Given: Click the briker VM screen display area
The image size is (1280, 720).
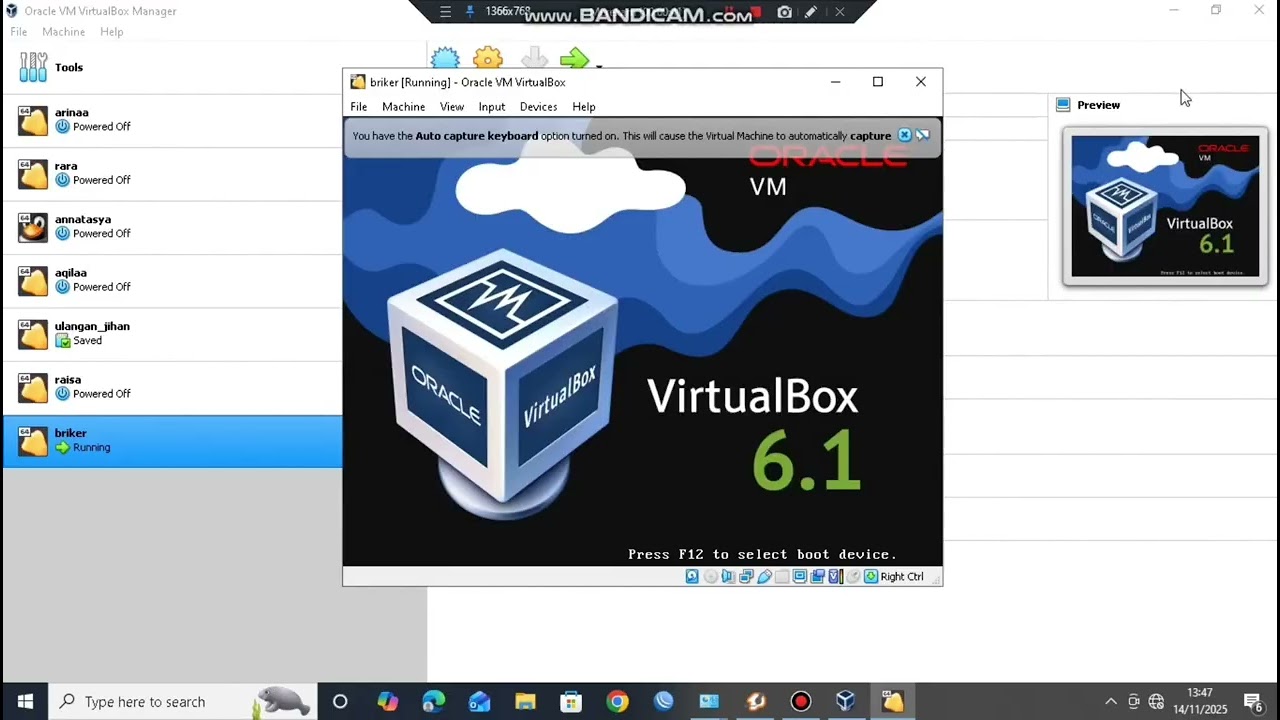Looking at the screenshot, I should point(642,342).
